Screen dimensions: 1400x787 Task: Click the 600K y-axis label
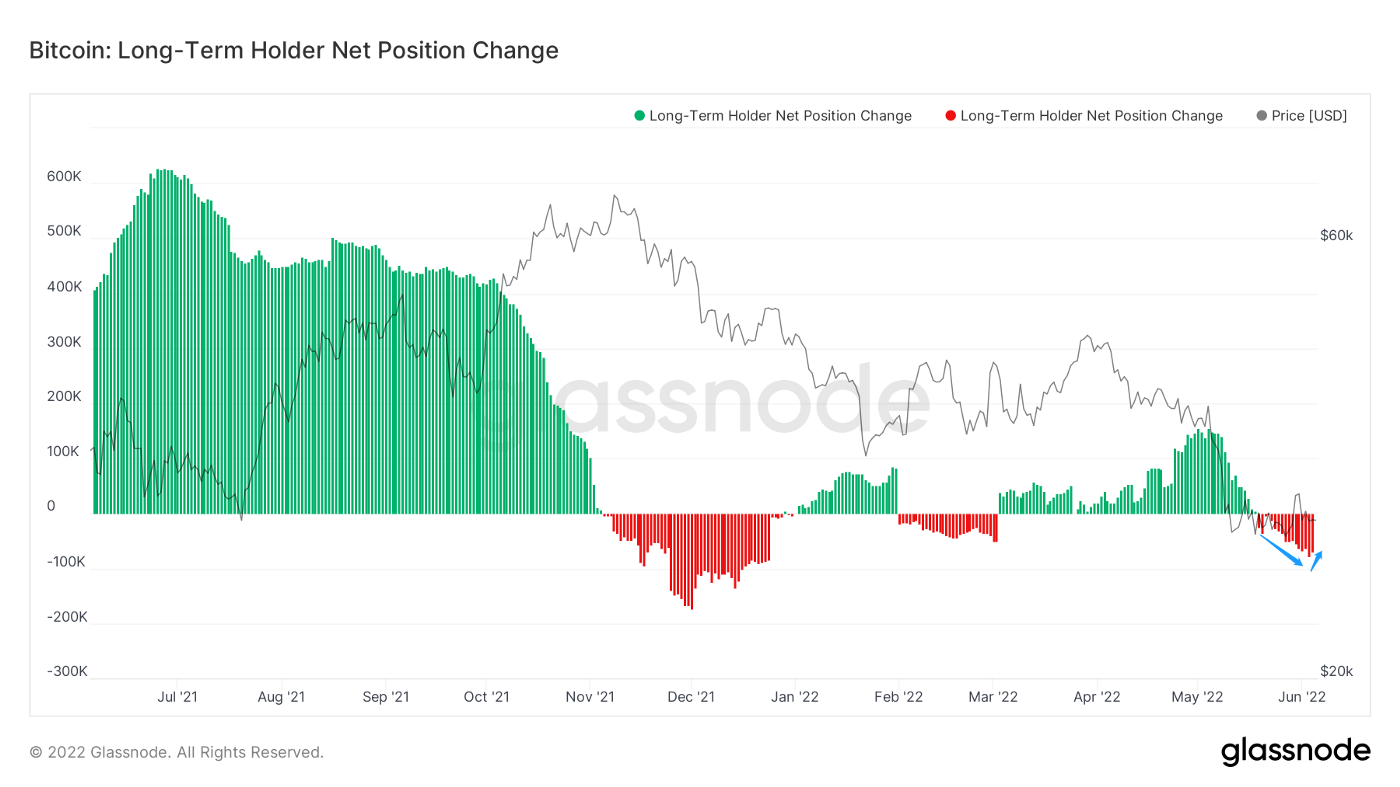[64, 177]
